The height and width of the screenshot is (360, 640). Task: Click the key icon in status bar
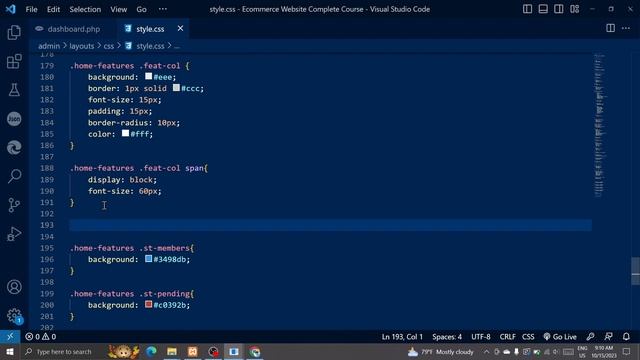590,337
